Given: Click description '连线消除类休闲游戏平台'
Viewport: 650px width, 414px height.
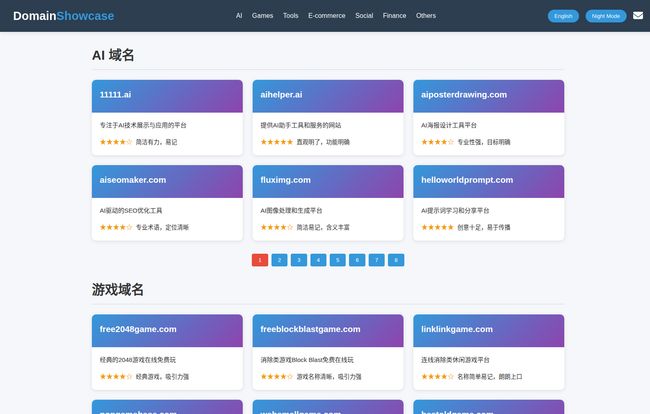Looking at the screenshot, I should [x=455, y=360].
